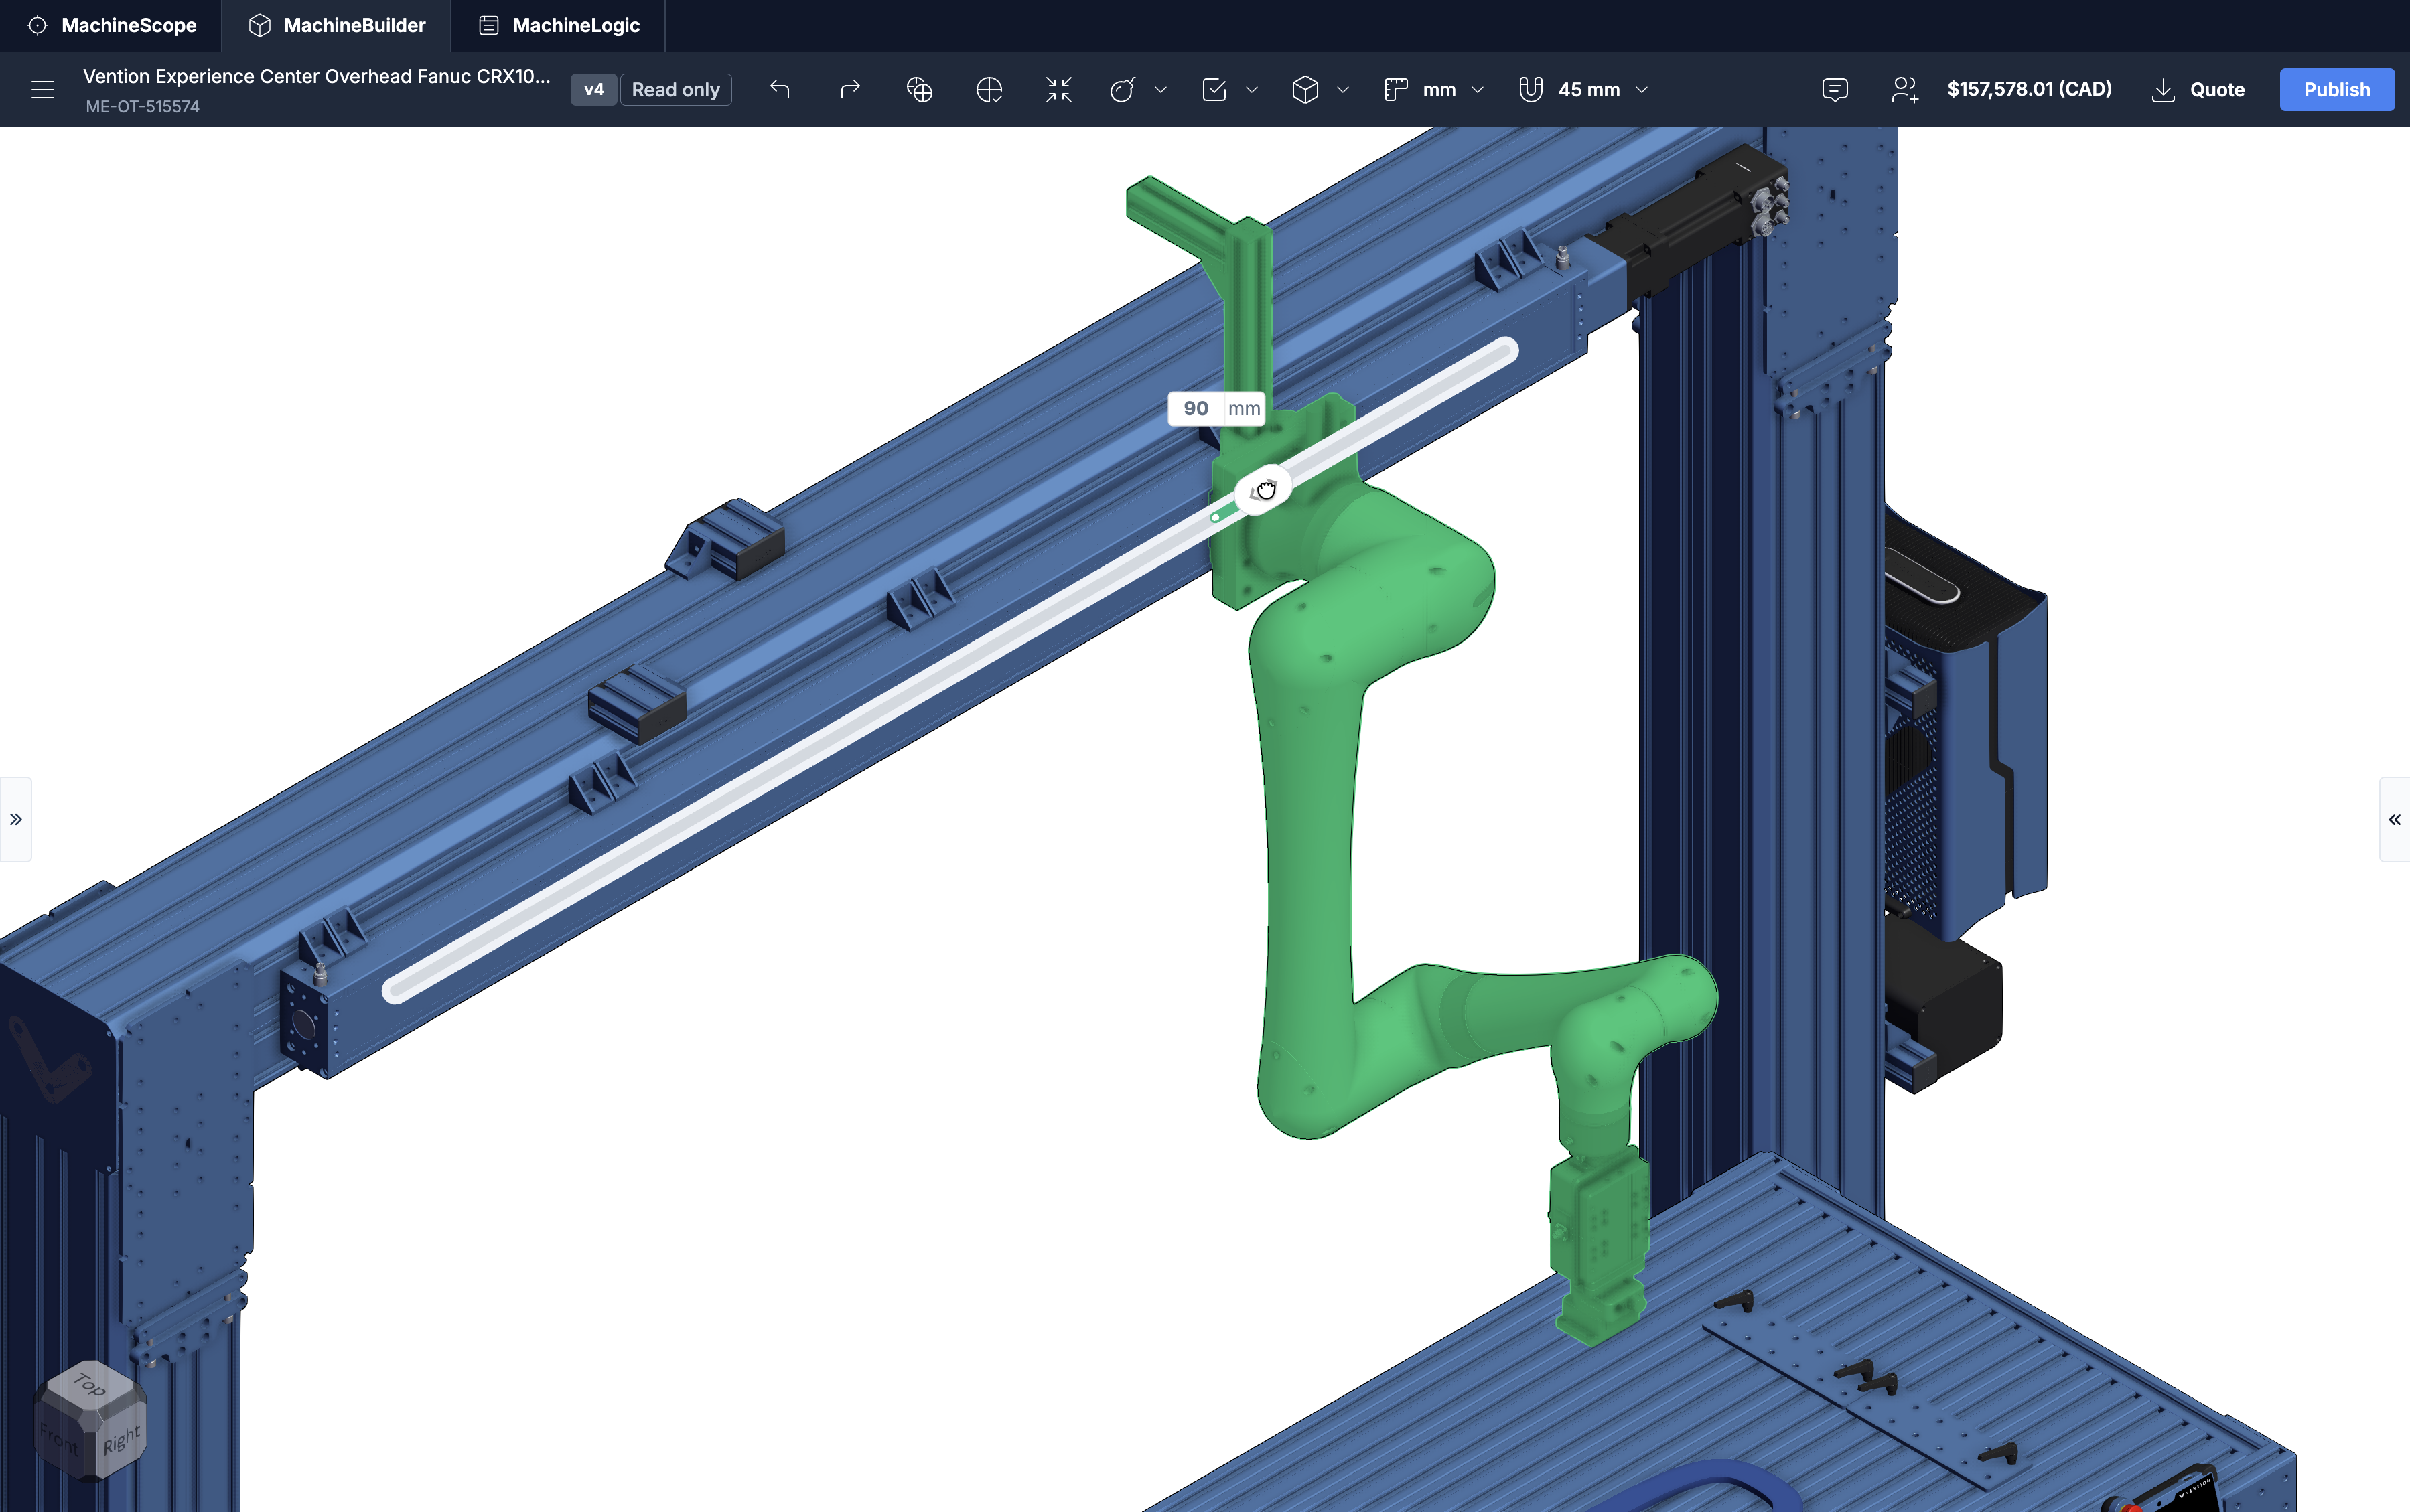Click the cube display mode icon
This screenshot has height=1512, width=2410.
tap(1305, 90)
